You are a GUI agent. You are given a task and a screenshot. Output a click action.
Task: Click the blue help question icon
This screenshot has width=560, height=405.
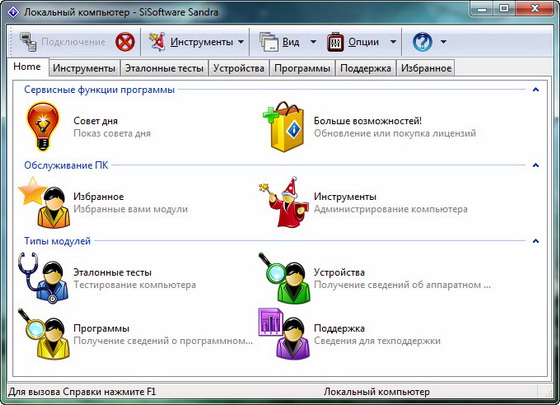point(422,42)
